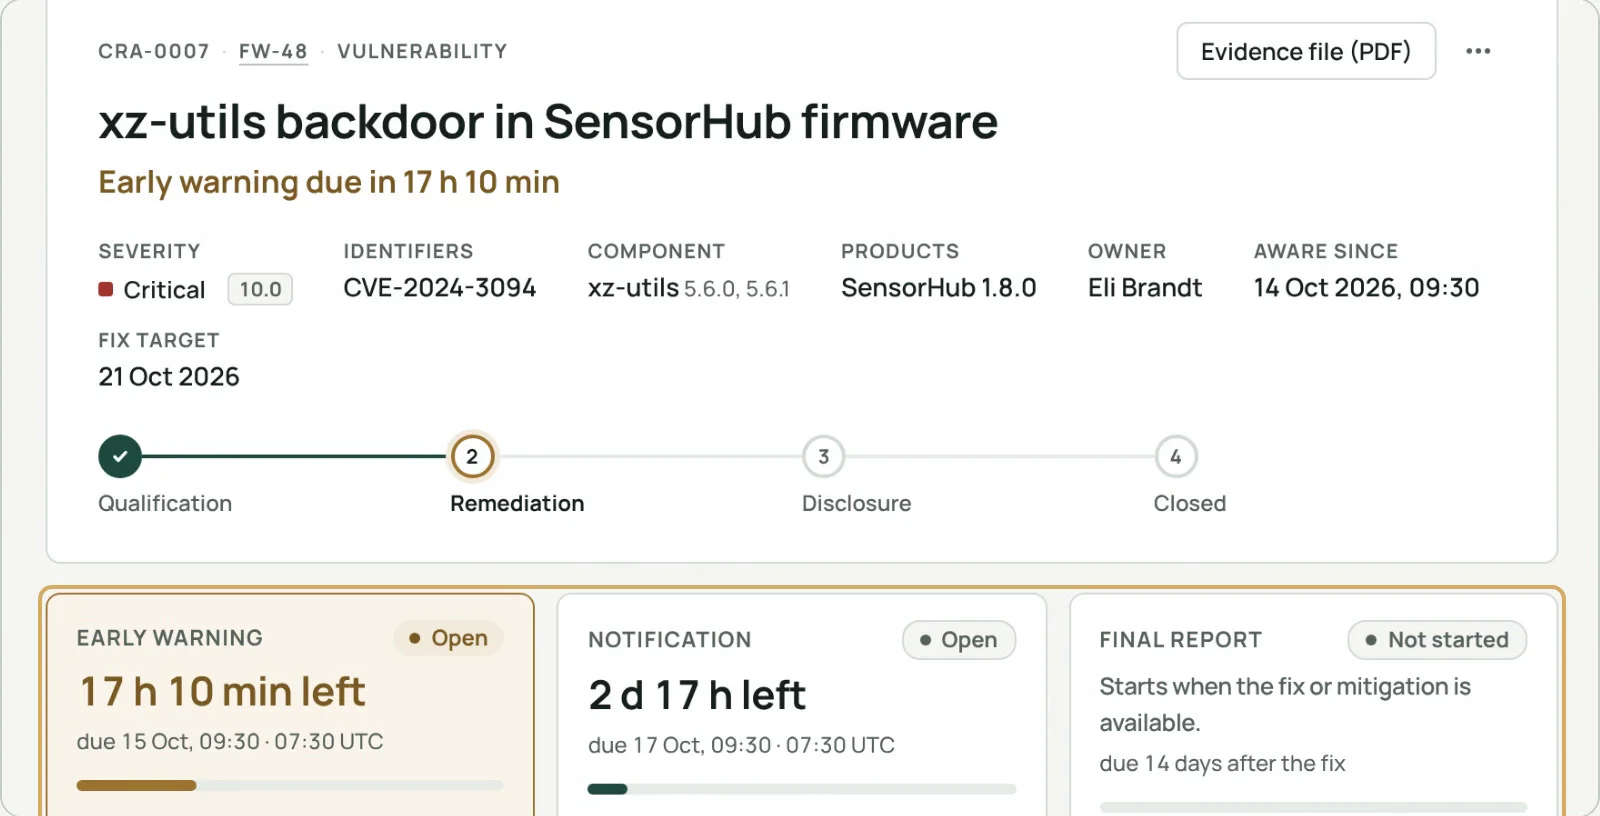This screenshot has width=1600, height=816.
Task: Click the Closed stage label
Action: [1190, 503]
